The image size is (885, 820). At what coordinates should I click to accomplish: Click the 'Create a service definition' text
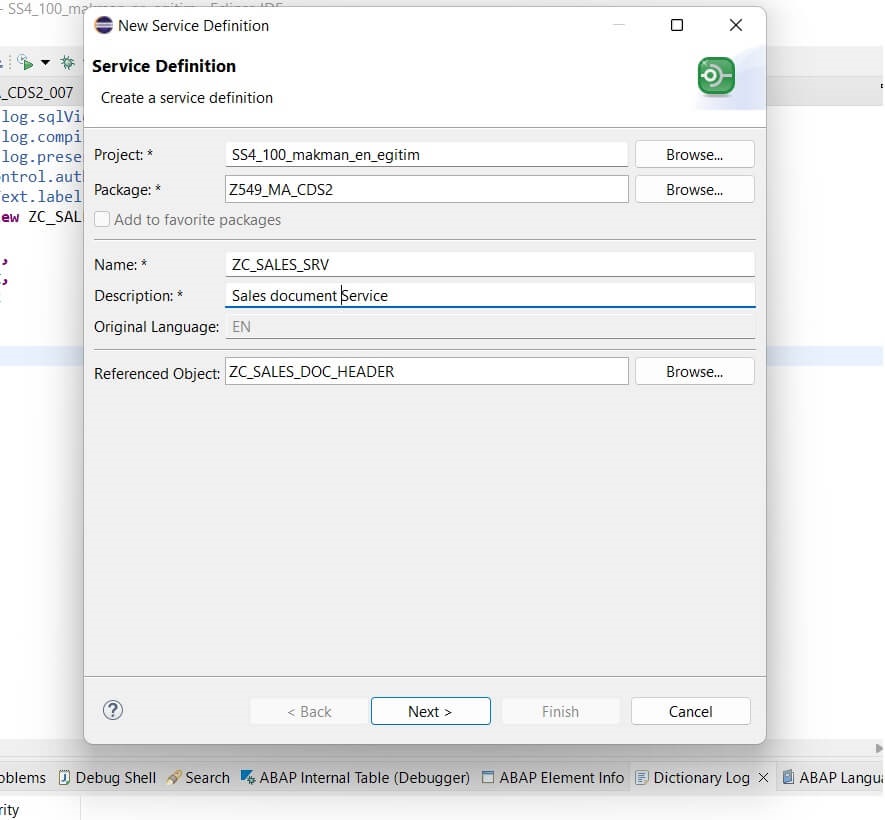click(186, 98)
